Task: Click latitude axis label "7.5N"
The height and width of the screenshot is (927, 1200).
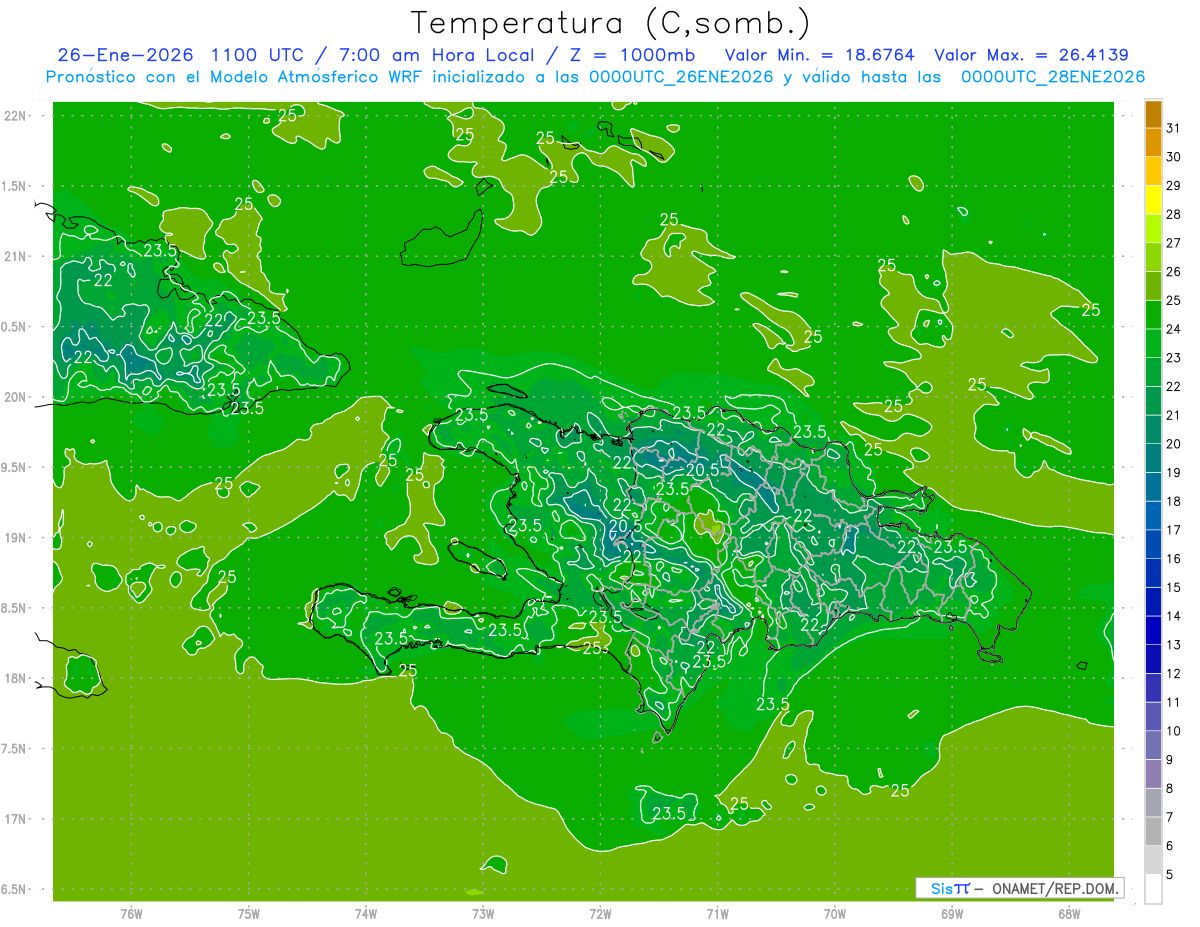Action: [15, 749]
